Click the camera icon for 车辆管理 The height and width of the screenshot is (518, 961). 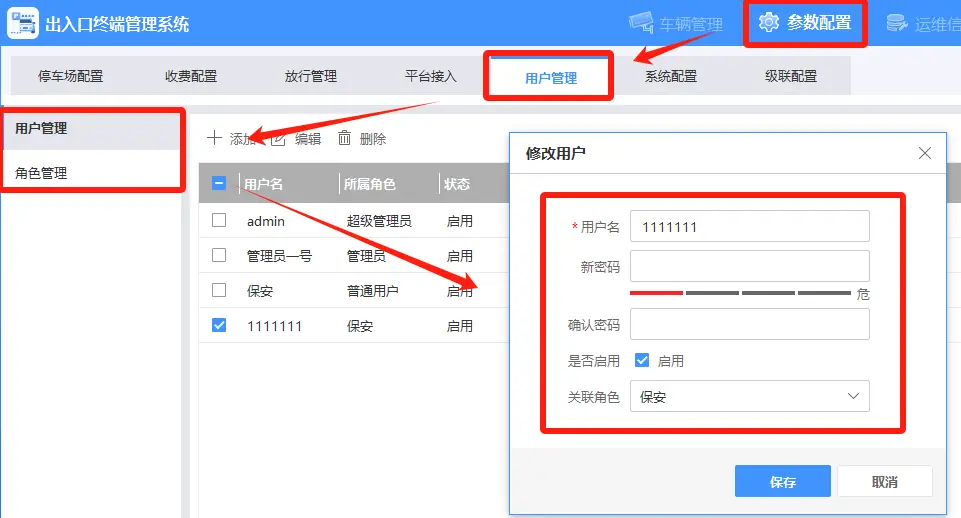click(641, 23)
